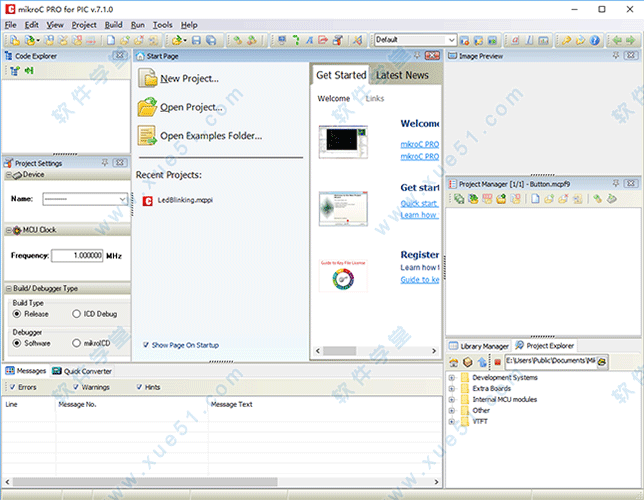Screen dimensions: 644x500
Task: Click the Save All files icon
Action: (x=211, y=40)
